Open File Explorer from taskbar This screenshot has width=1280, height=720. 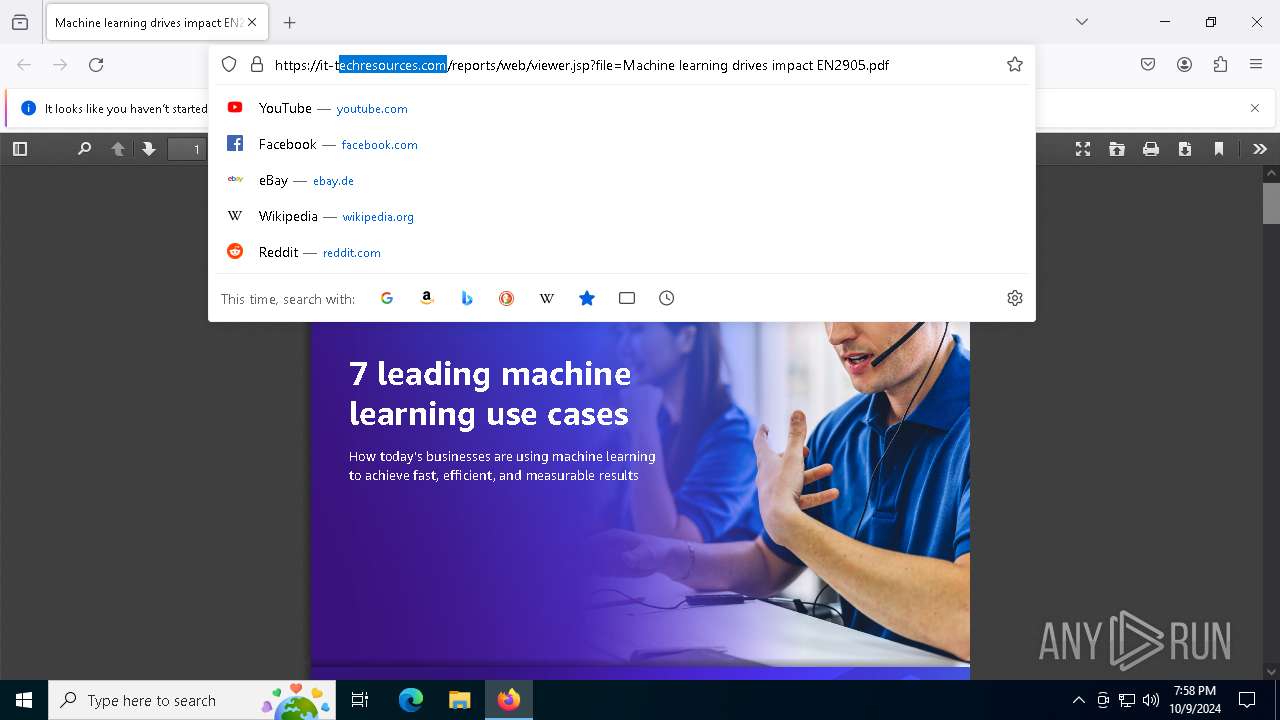pos(459,700)
